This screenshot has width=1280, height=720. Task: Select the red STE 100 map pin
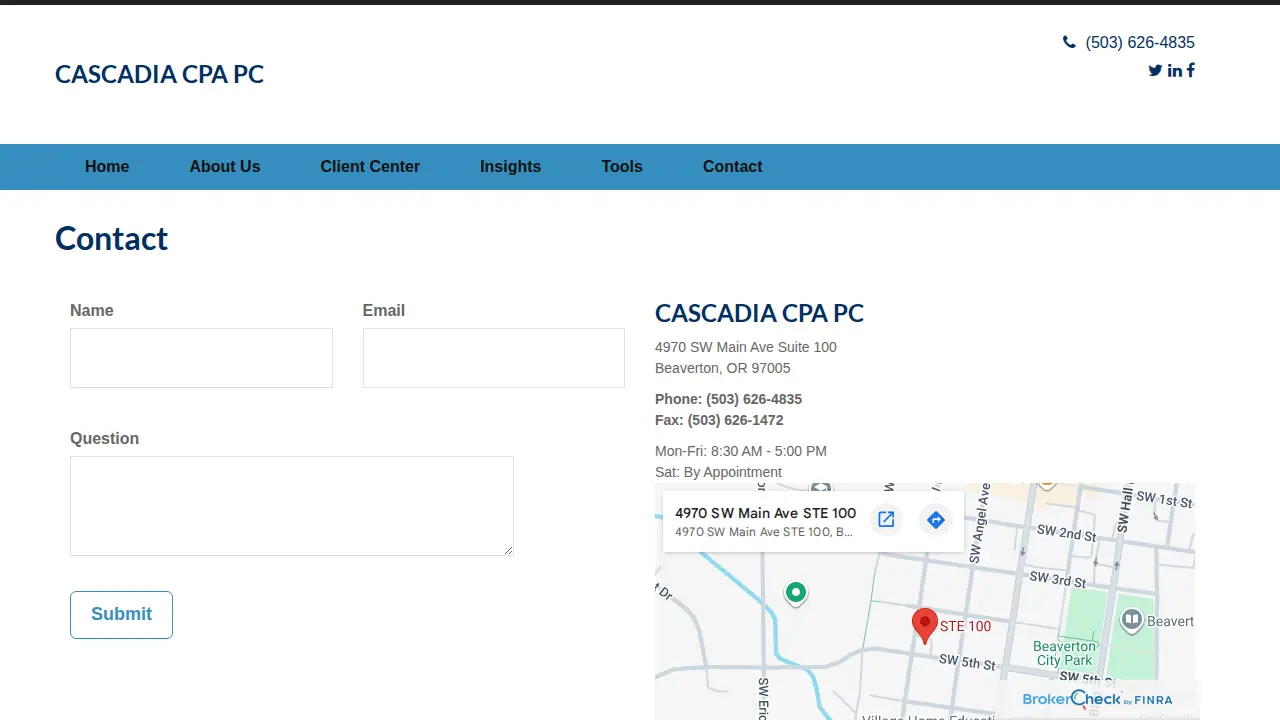925,626
